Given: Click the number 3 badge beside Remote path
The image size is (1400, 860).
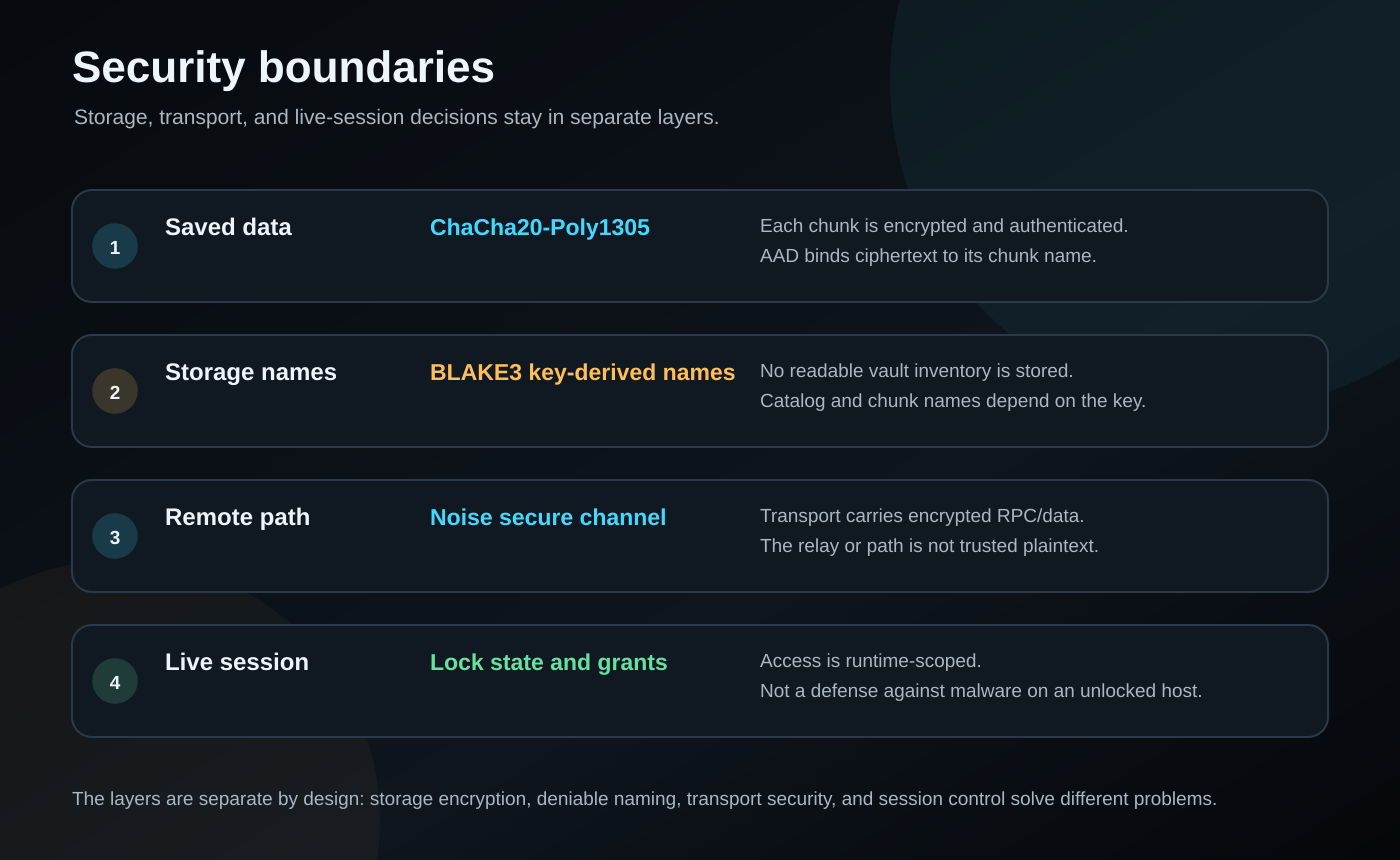Looking at the screenshot, I should [115, 536].
